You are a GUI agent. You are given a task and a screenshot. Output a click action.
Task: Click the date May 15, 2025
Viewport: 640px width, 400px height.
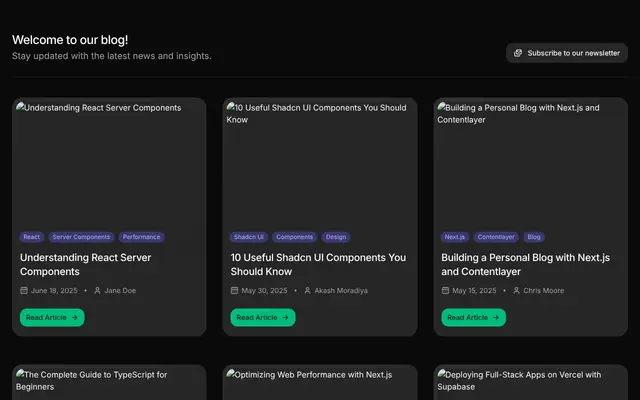(x=474, y=291)
